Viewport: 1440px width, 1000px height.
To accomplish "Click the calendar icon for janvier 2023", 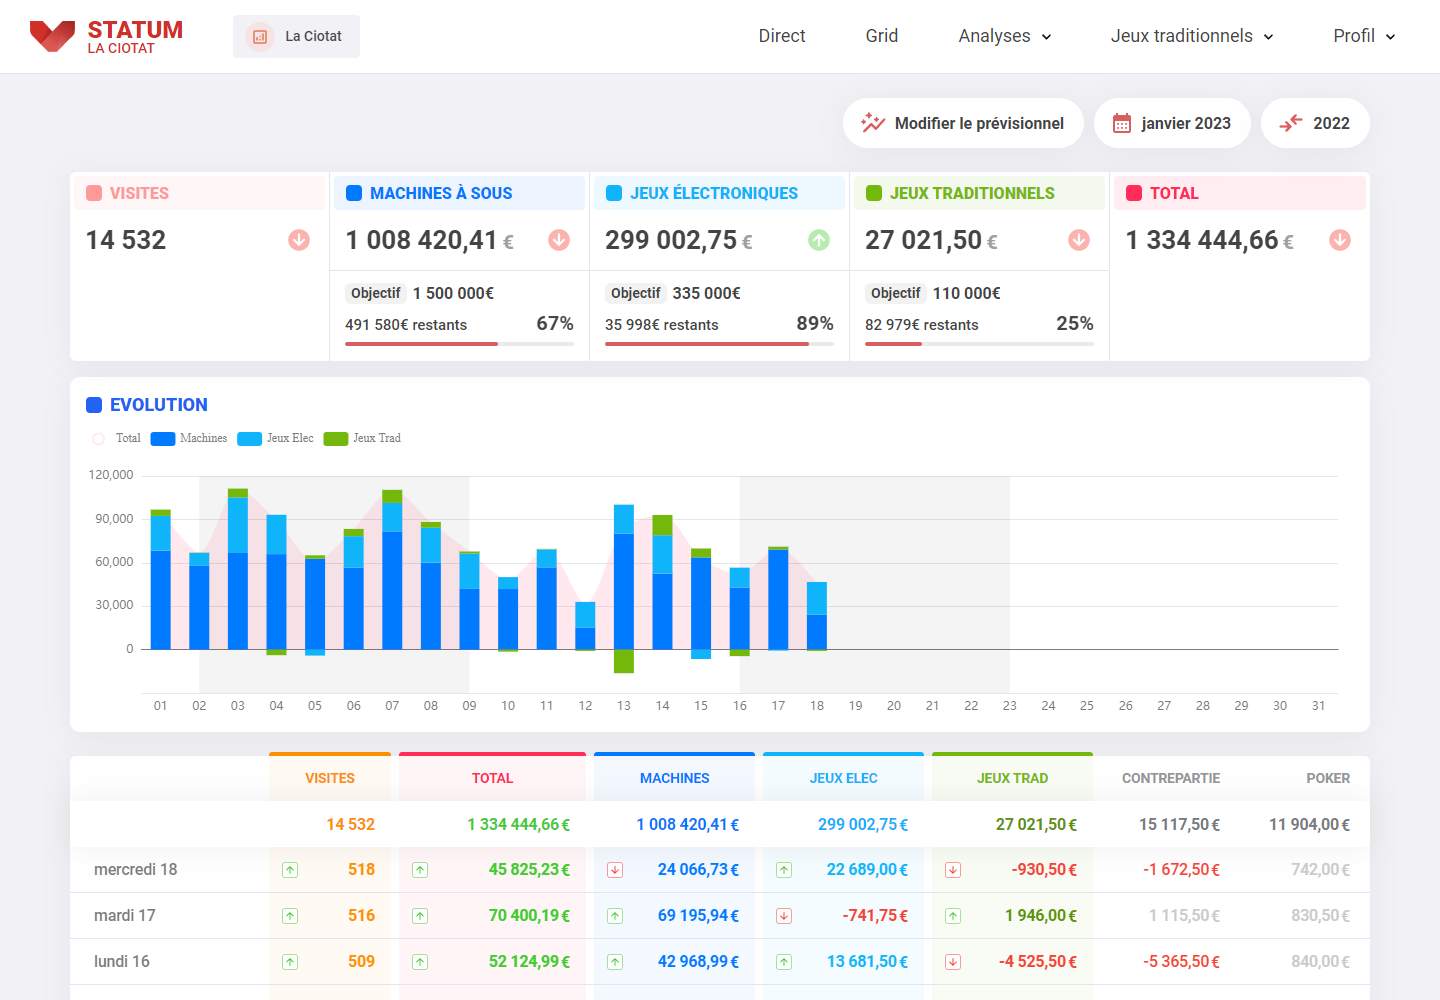I will pos(1122,123).
